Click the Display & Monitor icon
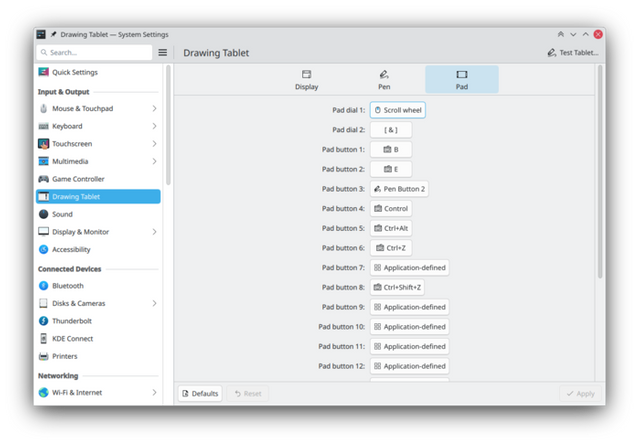 point(43,231)
